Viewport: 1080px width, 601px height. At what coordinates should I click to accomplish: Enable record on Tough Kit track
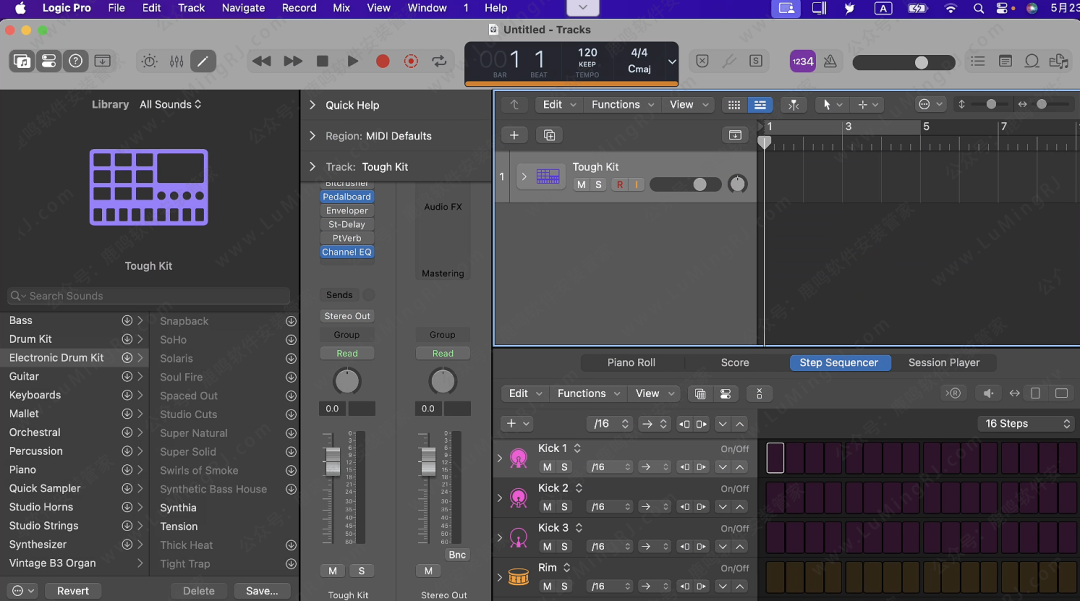pos(619,185)
